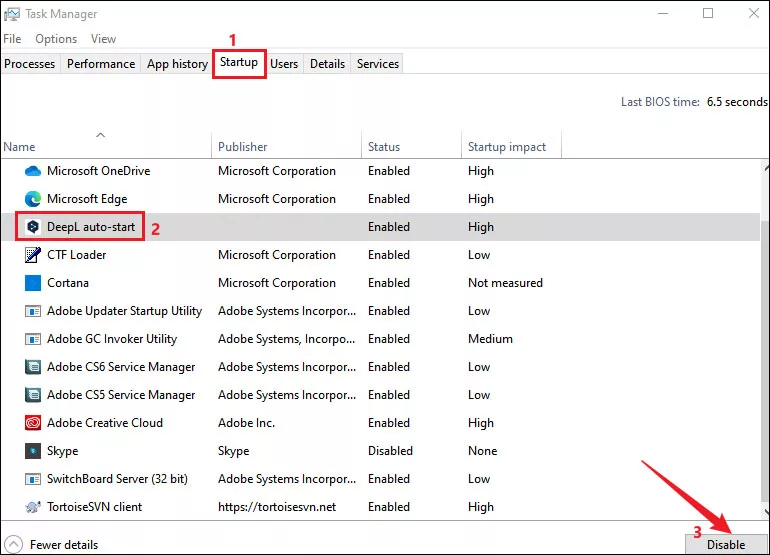Open the Options menu
This screenshot has width=770, height=555.
[56, 39]
